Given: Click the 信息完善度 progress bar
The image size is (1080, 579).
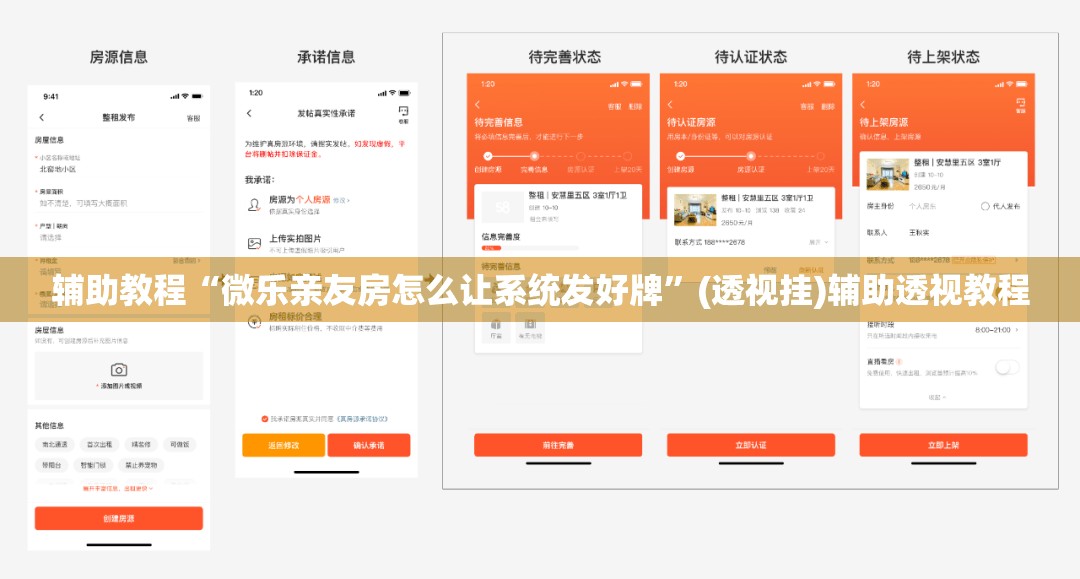Looking at the screenshot, I should coord(530,248).
